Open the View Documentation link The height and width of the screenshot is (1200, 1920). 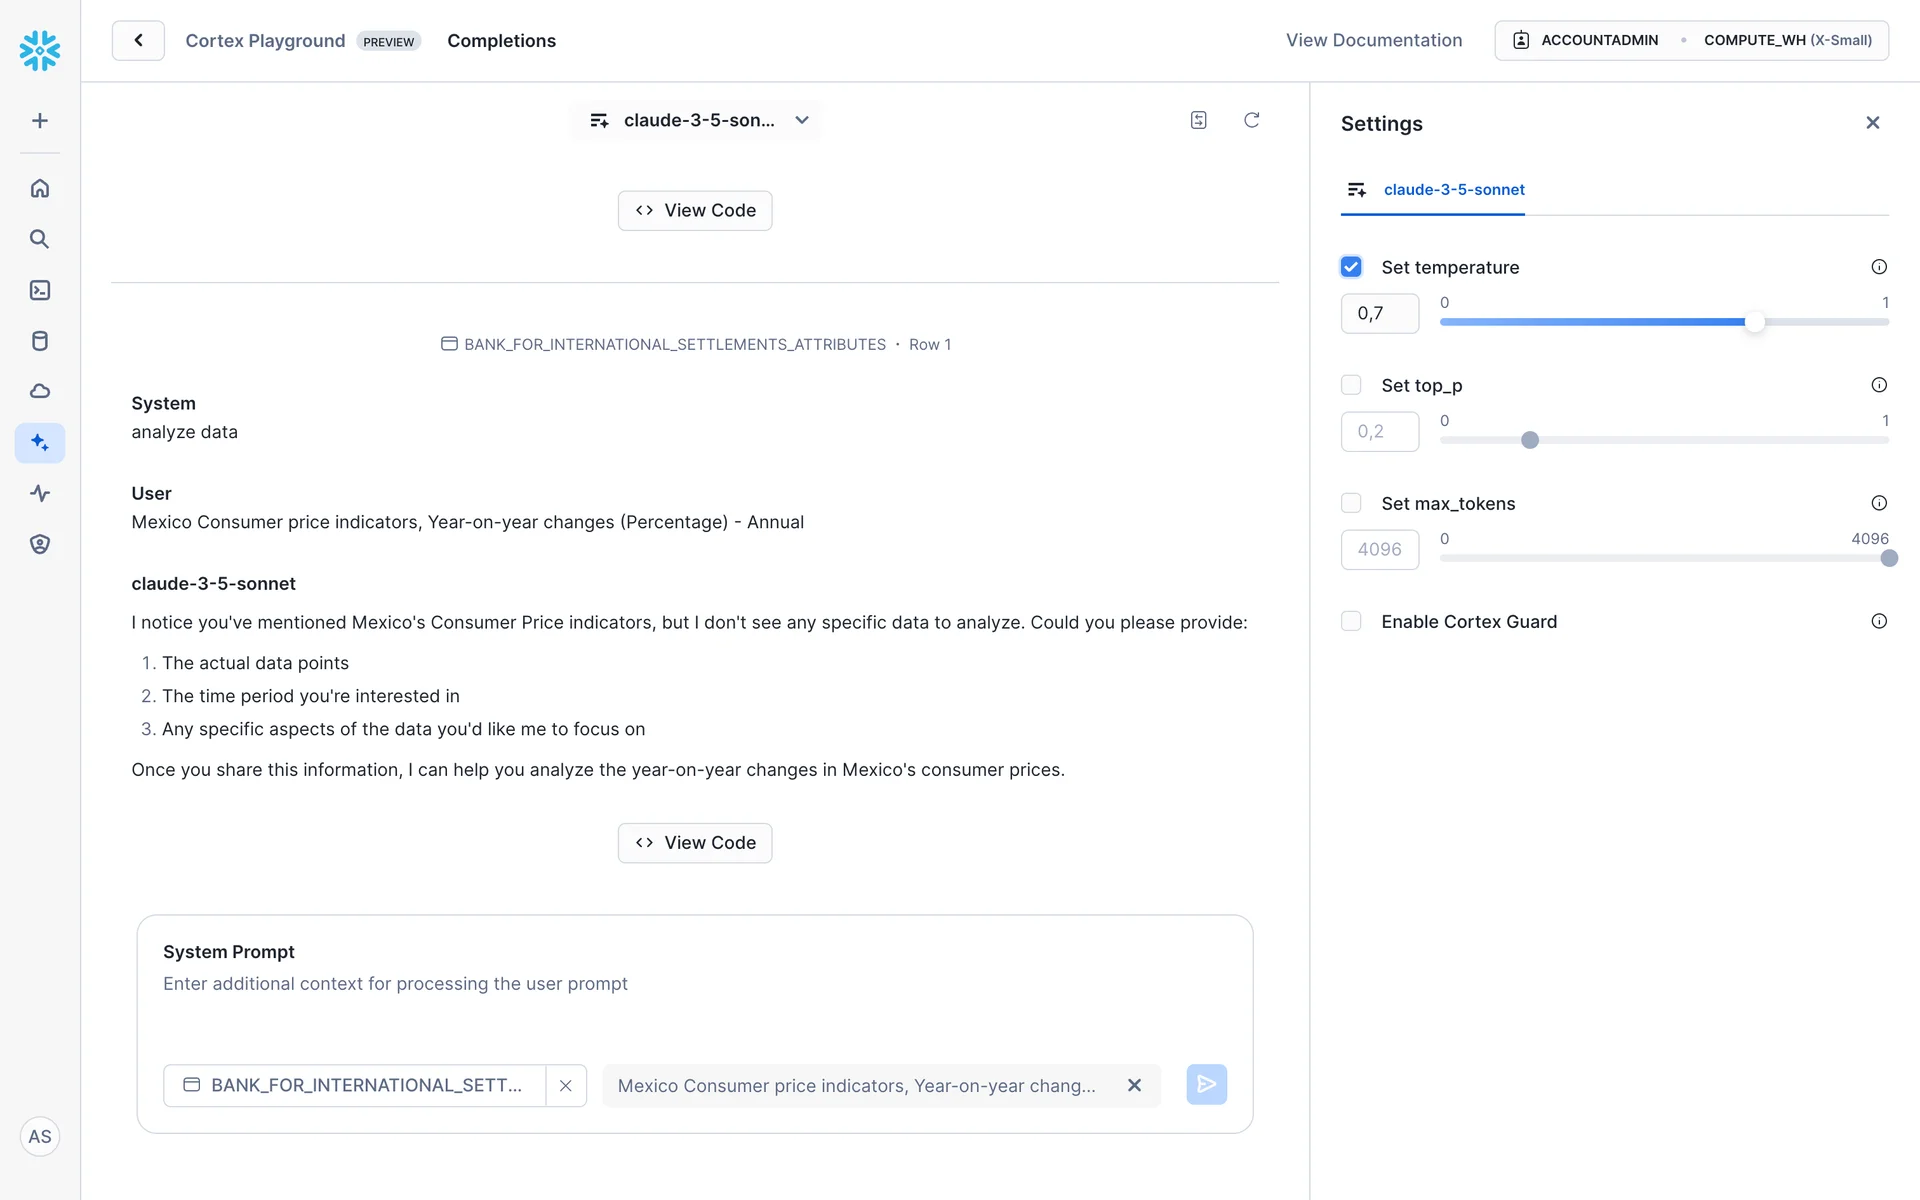pos(1373,40)
